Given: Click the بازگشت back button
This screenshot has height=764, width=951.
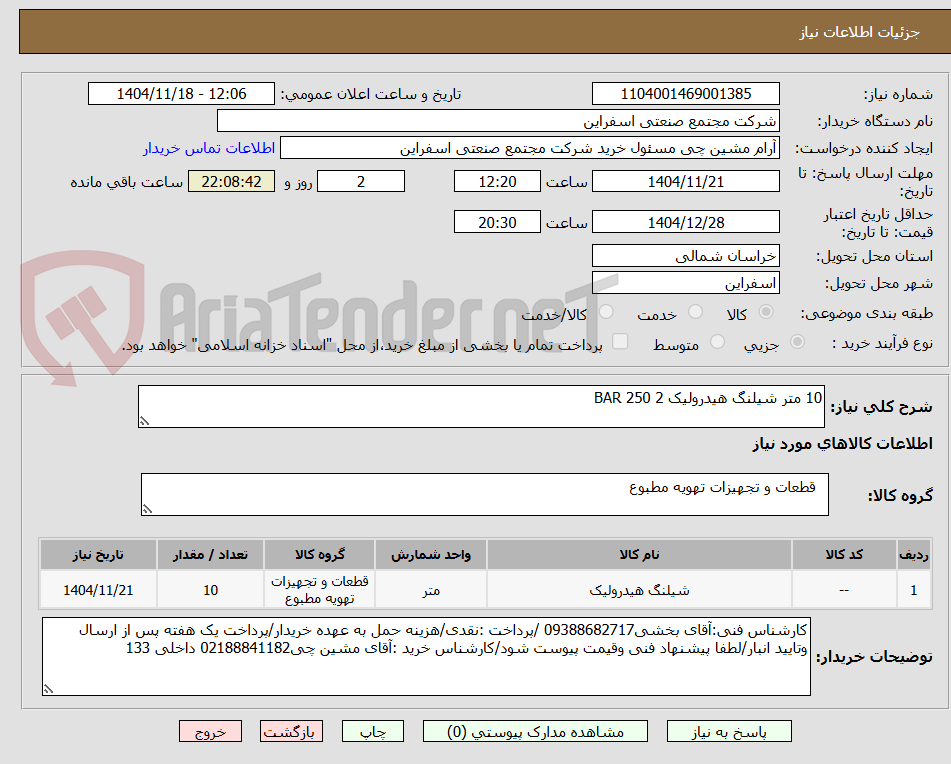Looking at the screenshot, I should [291, 731].
